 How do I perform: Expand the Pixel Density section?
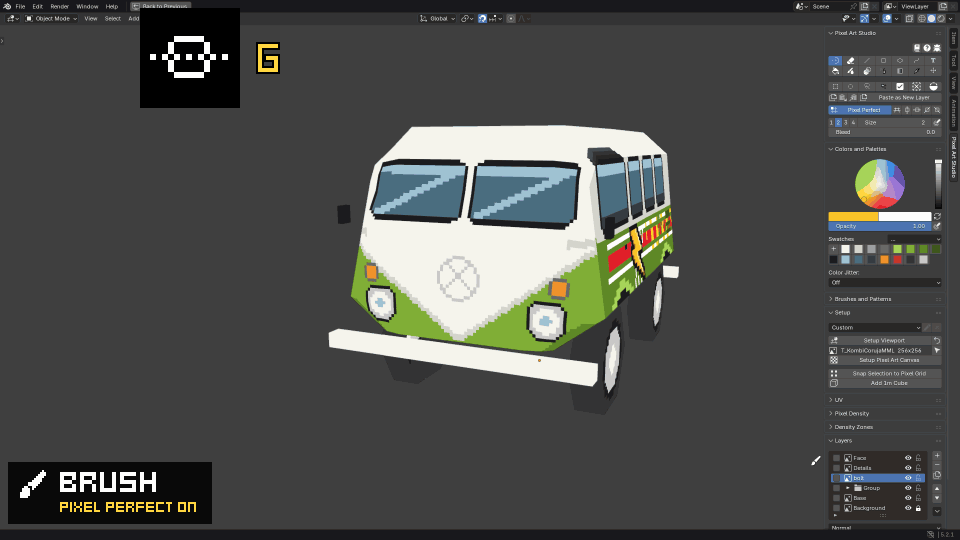[831, 413]
